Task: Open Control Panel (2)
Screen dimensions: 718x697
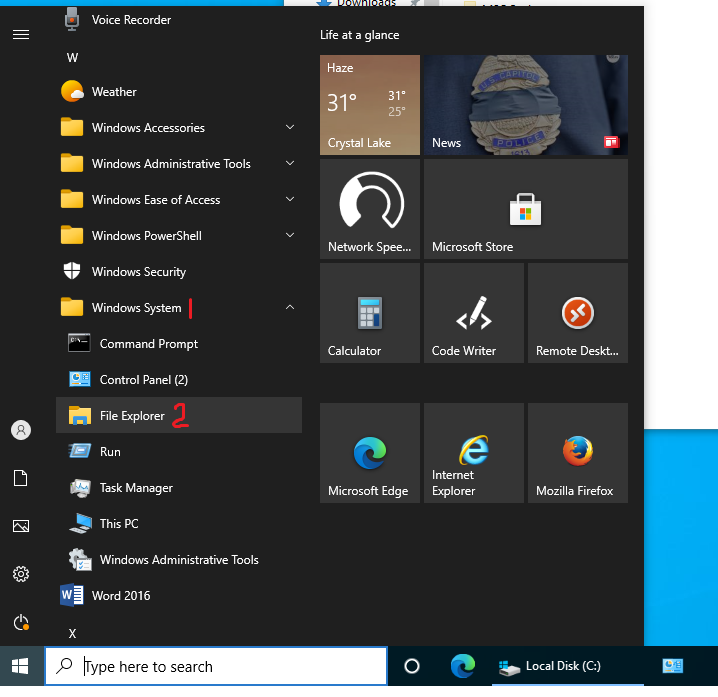Action: (179, 380)
